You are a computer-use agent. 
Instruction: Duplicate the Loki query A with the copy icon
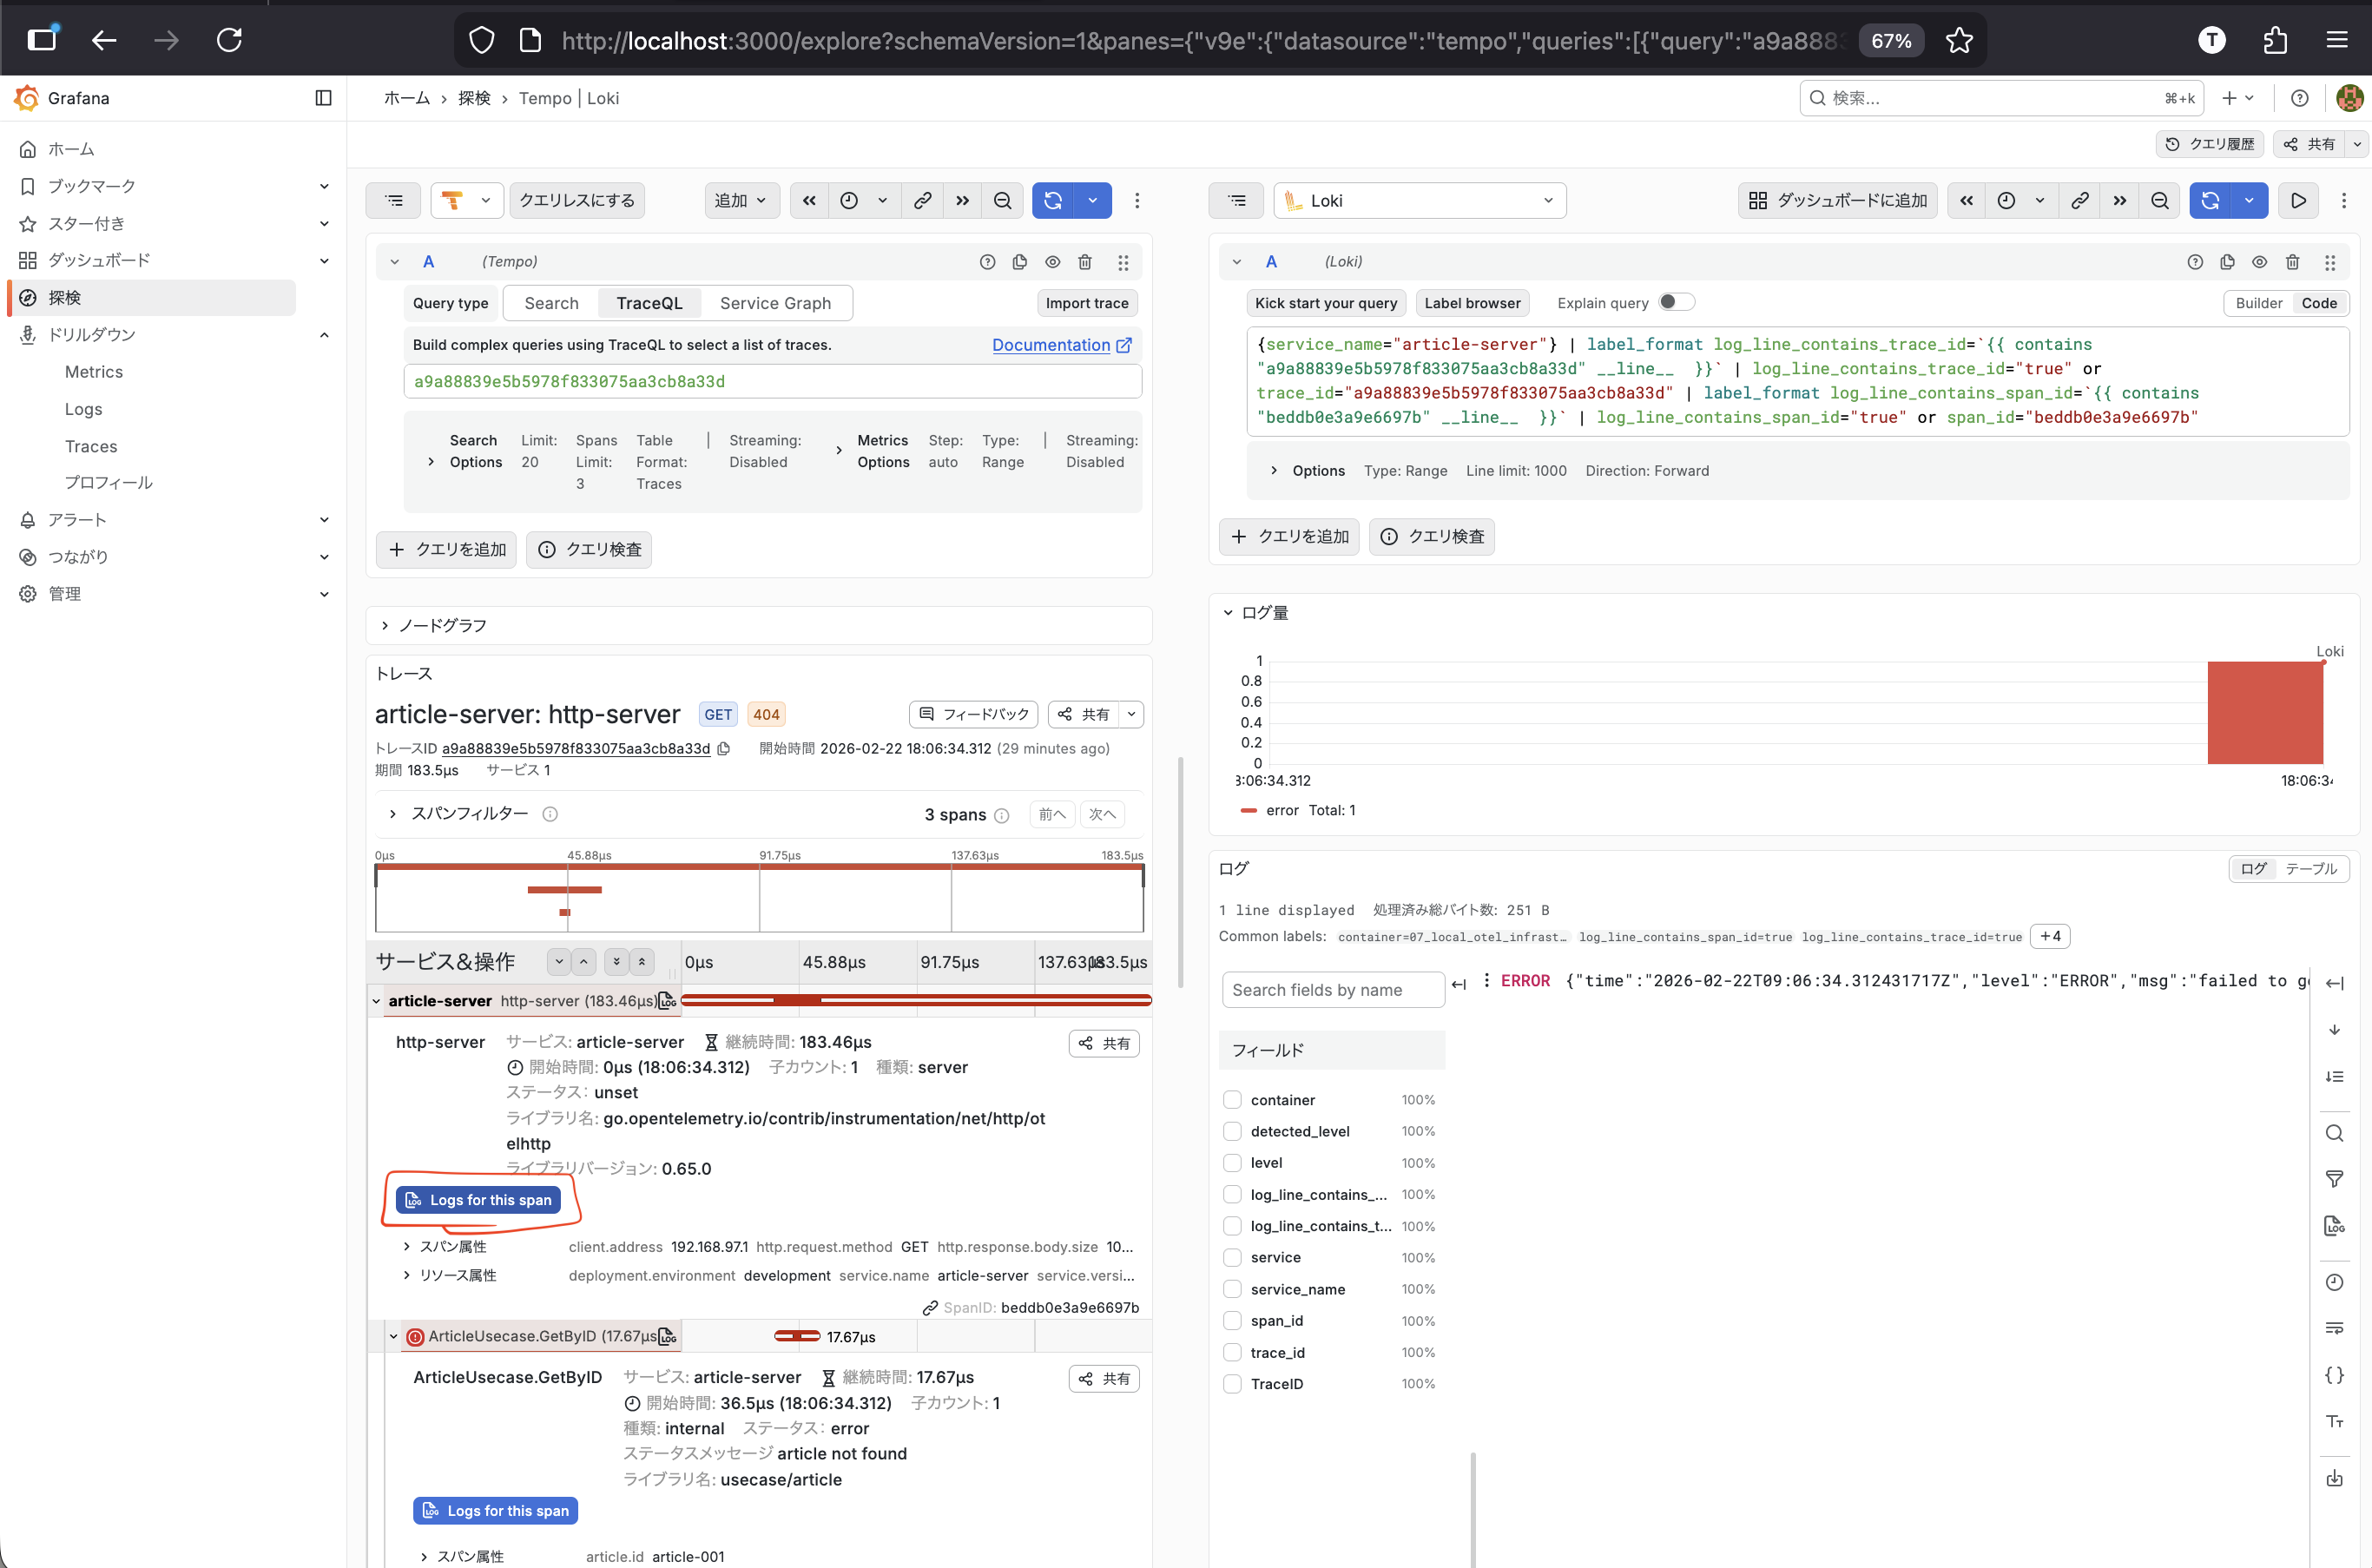(2227, 262)
